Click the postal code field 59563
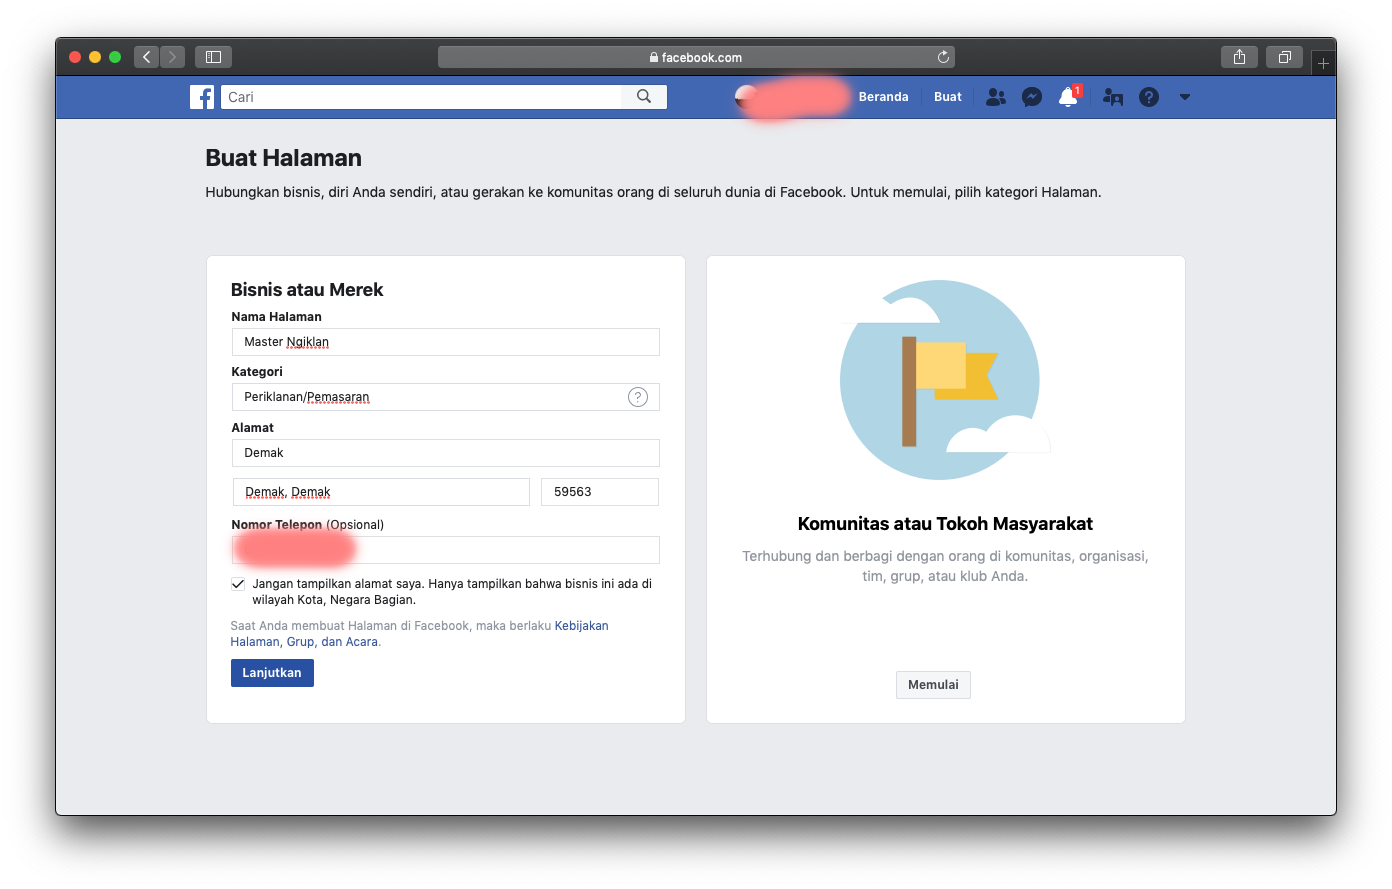 click(x=600, y=492)
